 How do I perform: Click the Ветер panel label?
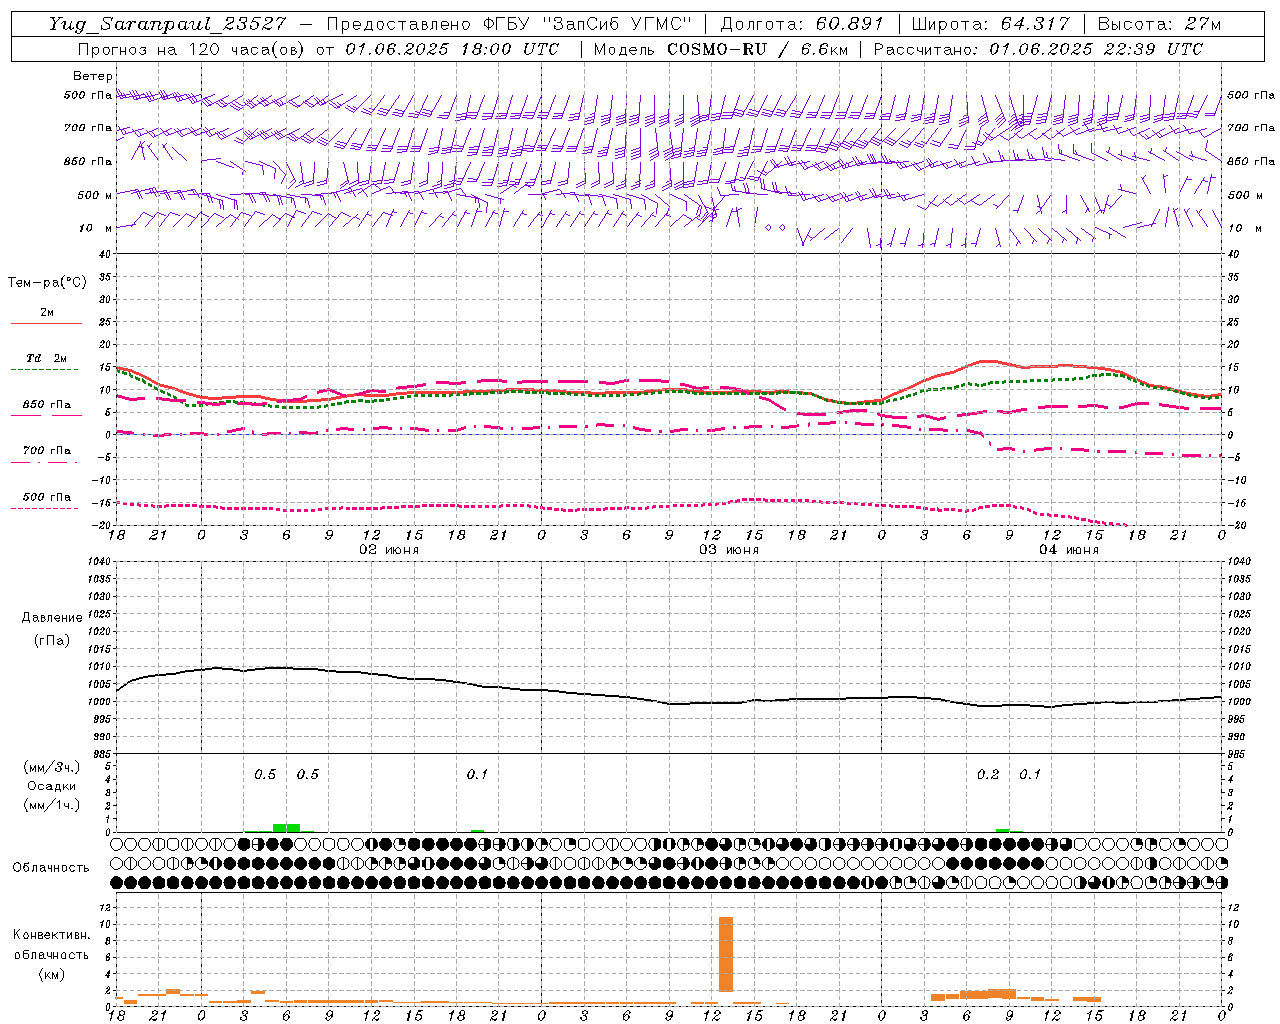coord(92,76)
